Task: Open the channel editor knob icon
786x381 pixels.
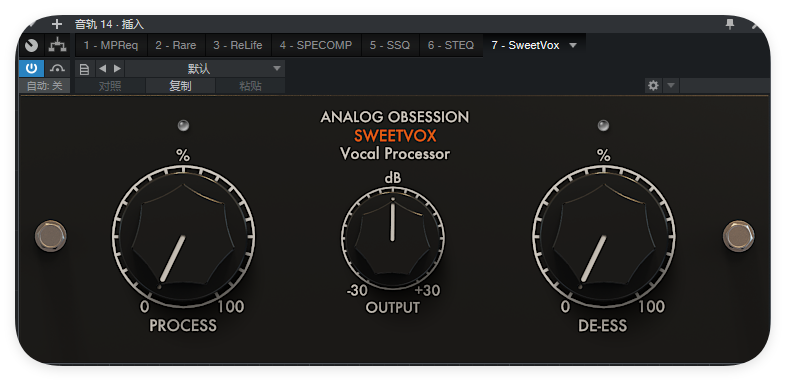Action: pos(32,46)
